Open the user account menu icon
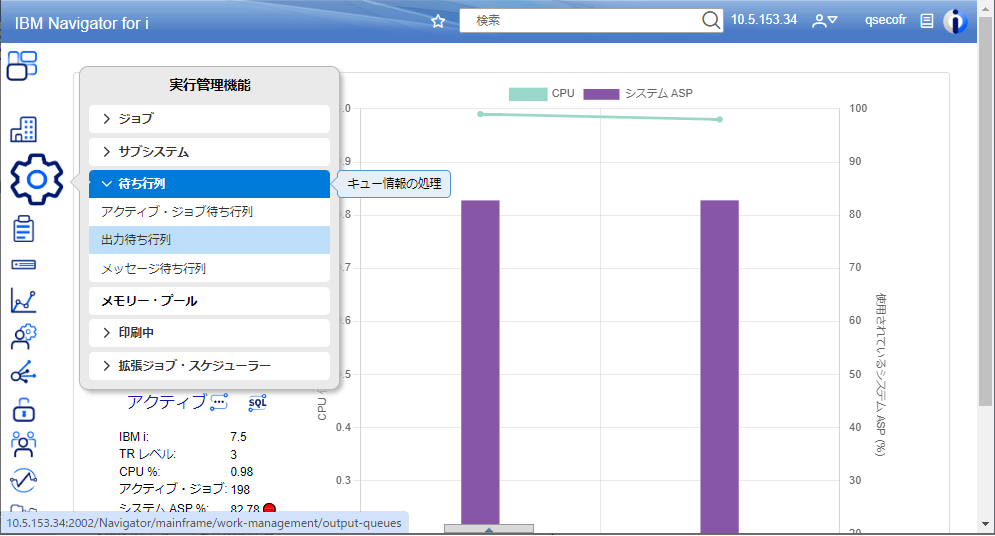Viewport: 995px width, 536px height. click(x=824, y=21)
